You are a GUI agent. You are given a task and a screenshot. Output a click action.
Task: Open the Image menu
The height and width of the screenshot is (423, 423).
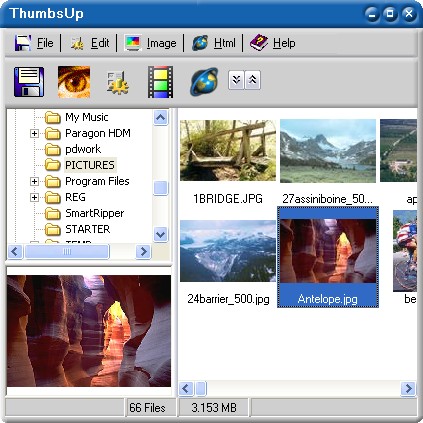161,43
